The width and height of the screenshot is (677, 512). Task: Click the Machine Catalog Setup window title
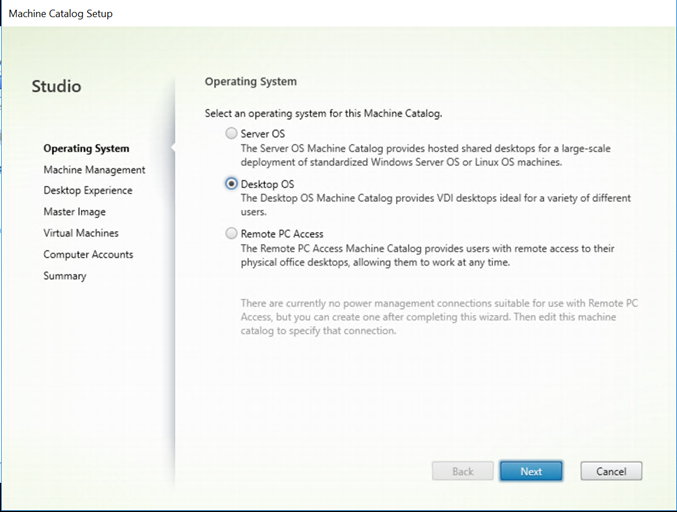pos(60,13)
